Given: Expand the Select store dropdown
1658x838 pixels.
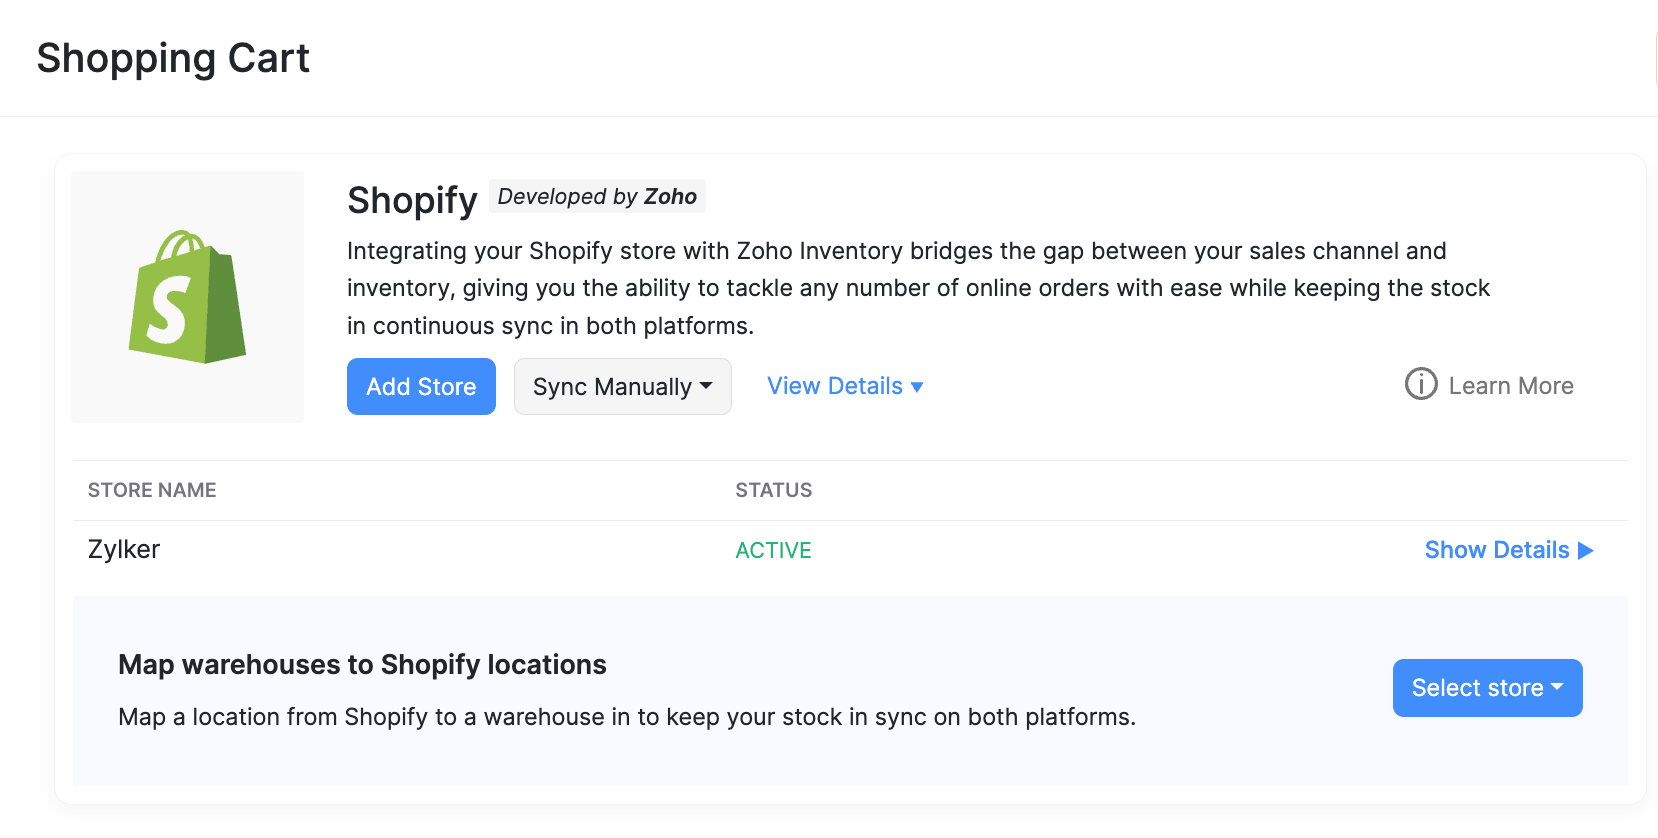Looking at the screenshot, I should [1486, 688].
